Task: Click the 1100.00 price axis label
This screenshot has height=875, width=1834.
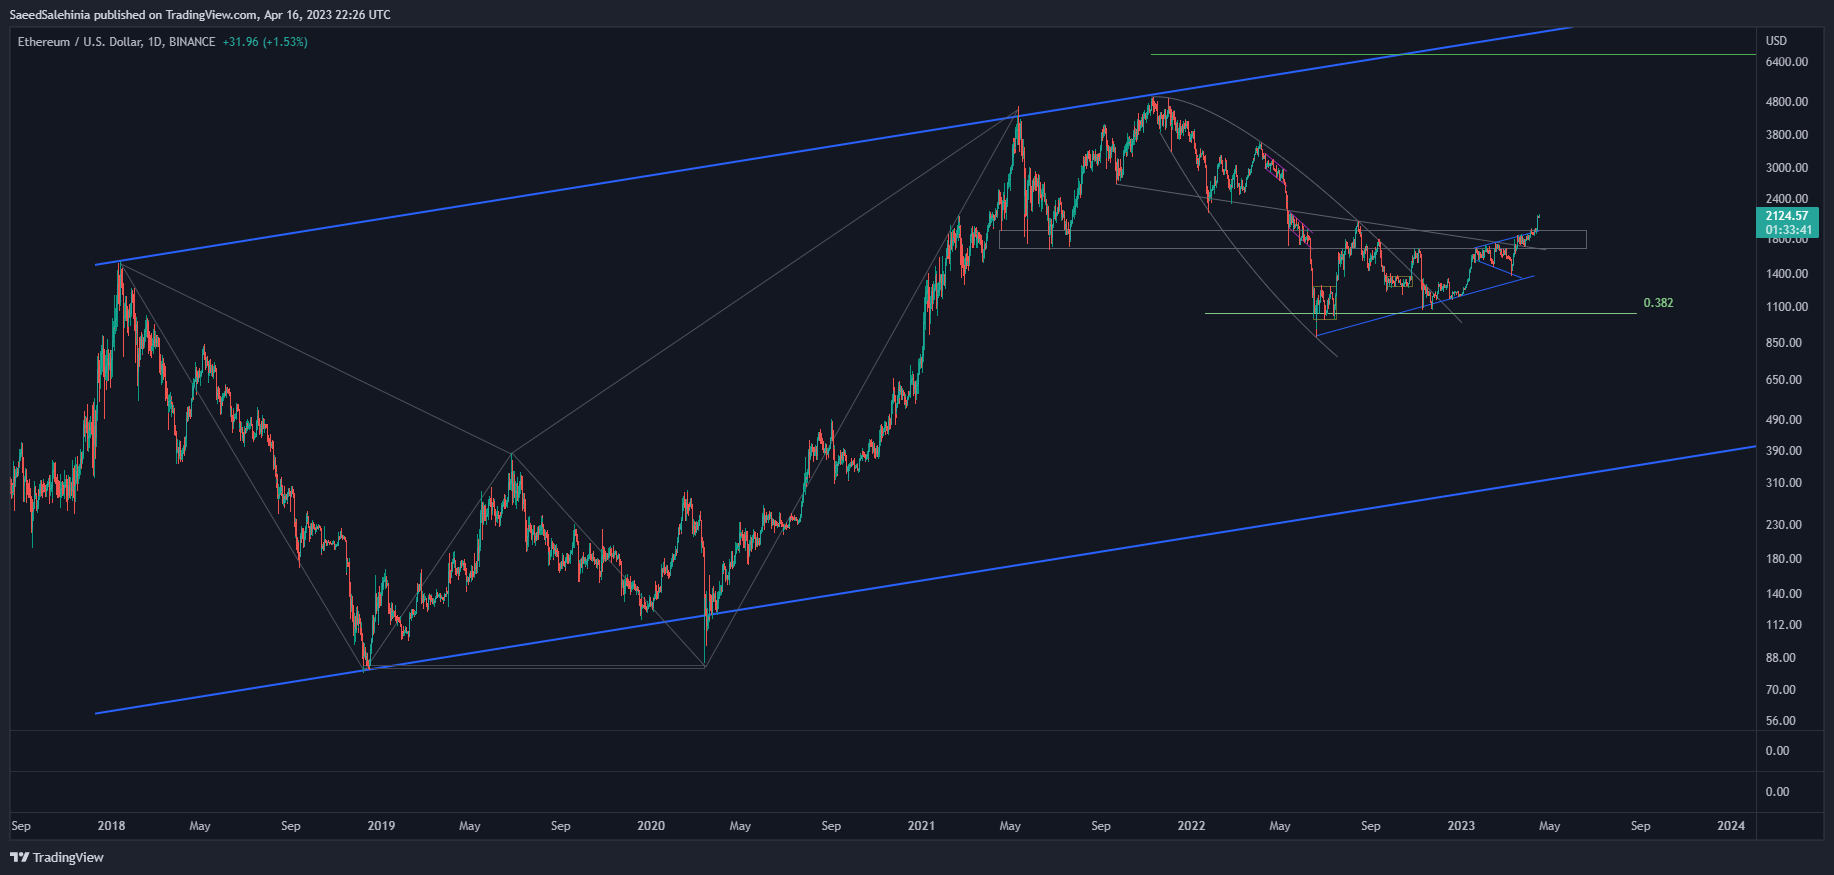Action: [1787, 307]
